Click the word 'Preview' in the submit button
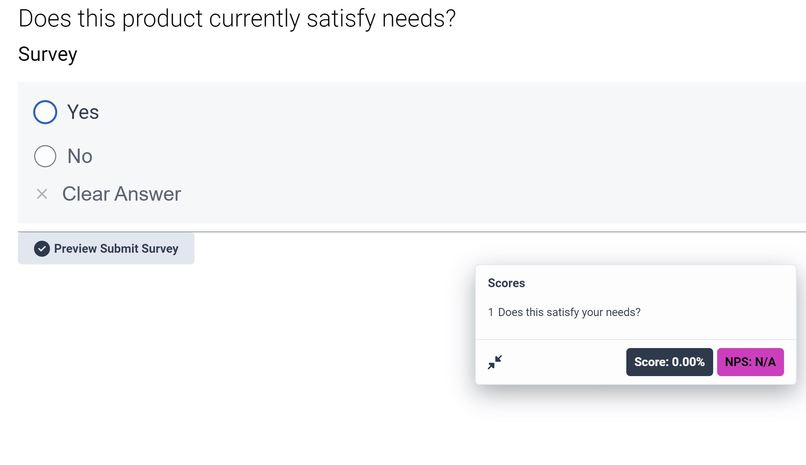 (76, 249)
